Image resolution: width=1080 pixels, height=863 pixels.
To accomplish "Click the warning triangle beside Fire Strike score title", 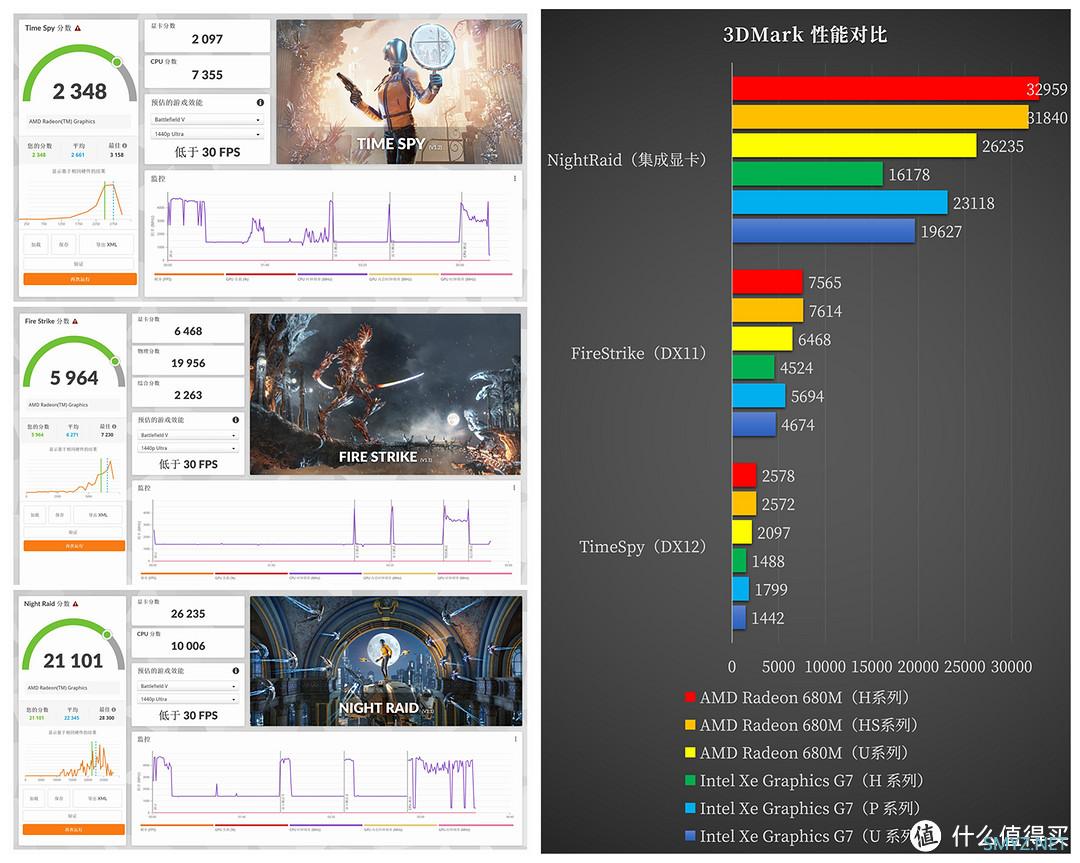I will click(x=75, y=322).
